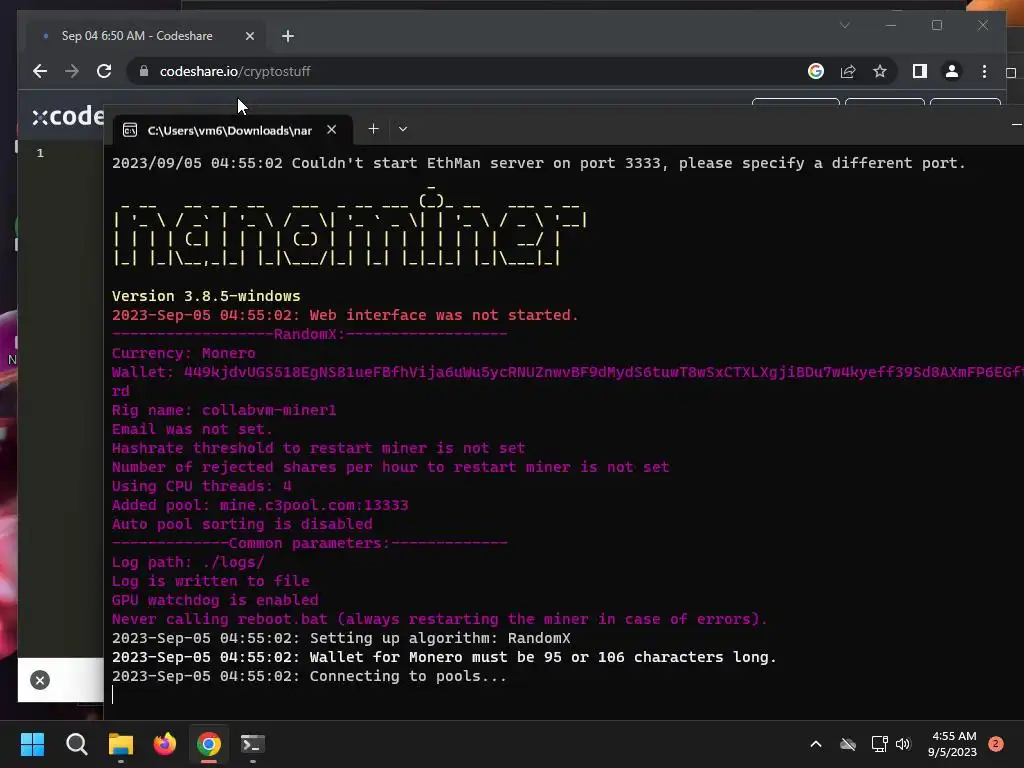1024x768 pixels.
Task: Click the nanominer ASCII art banner
Action: (350, 229)
